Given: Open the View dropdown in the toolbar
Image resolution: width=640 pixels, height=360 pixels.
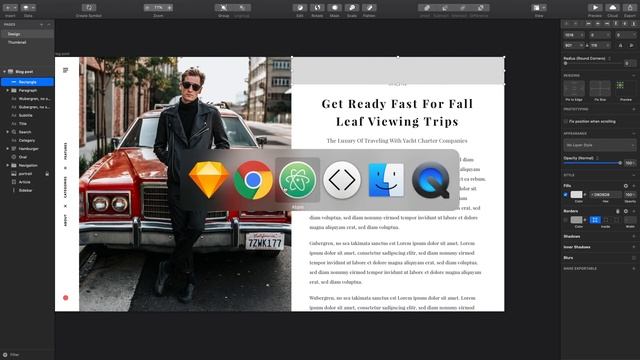Looking at the screenshot, I should point(539,8).
